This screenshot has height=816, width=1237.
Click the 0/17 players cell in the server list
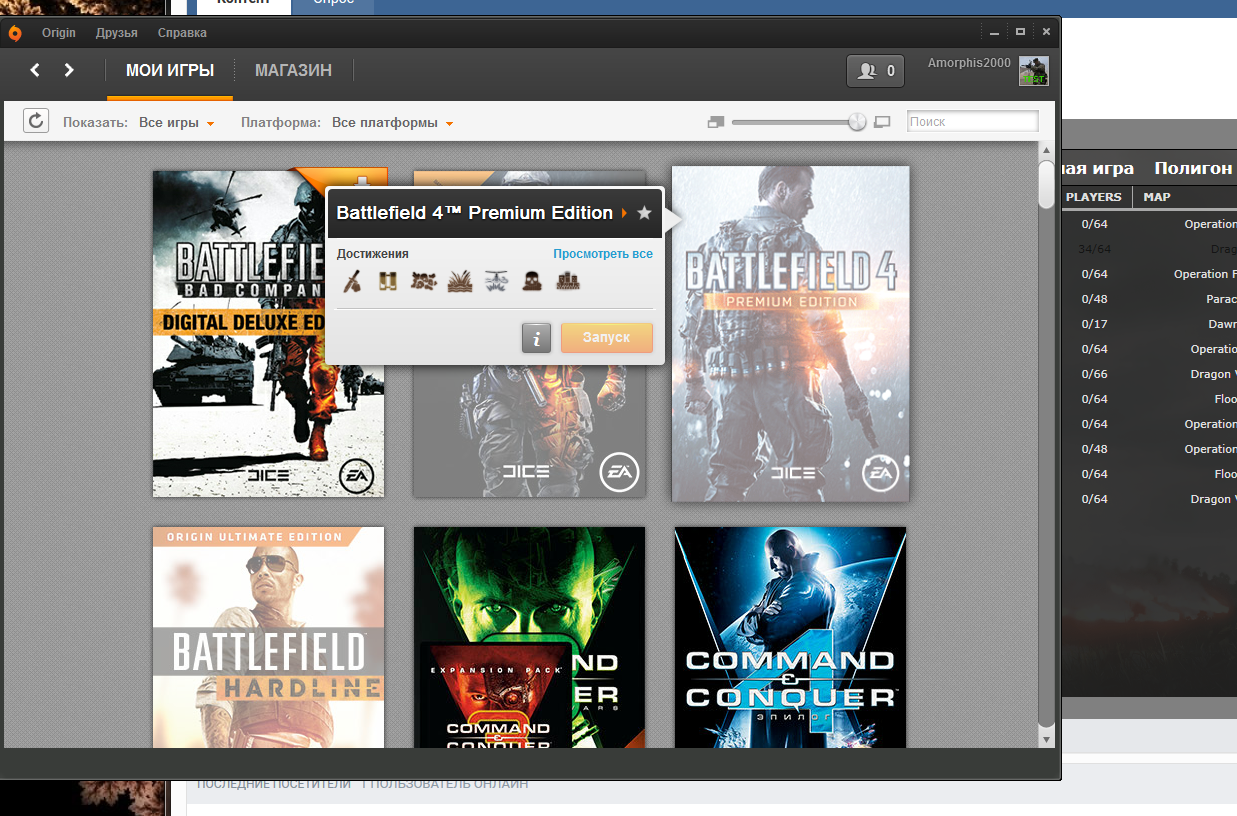click(x=1095, y=324)
